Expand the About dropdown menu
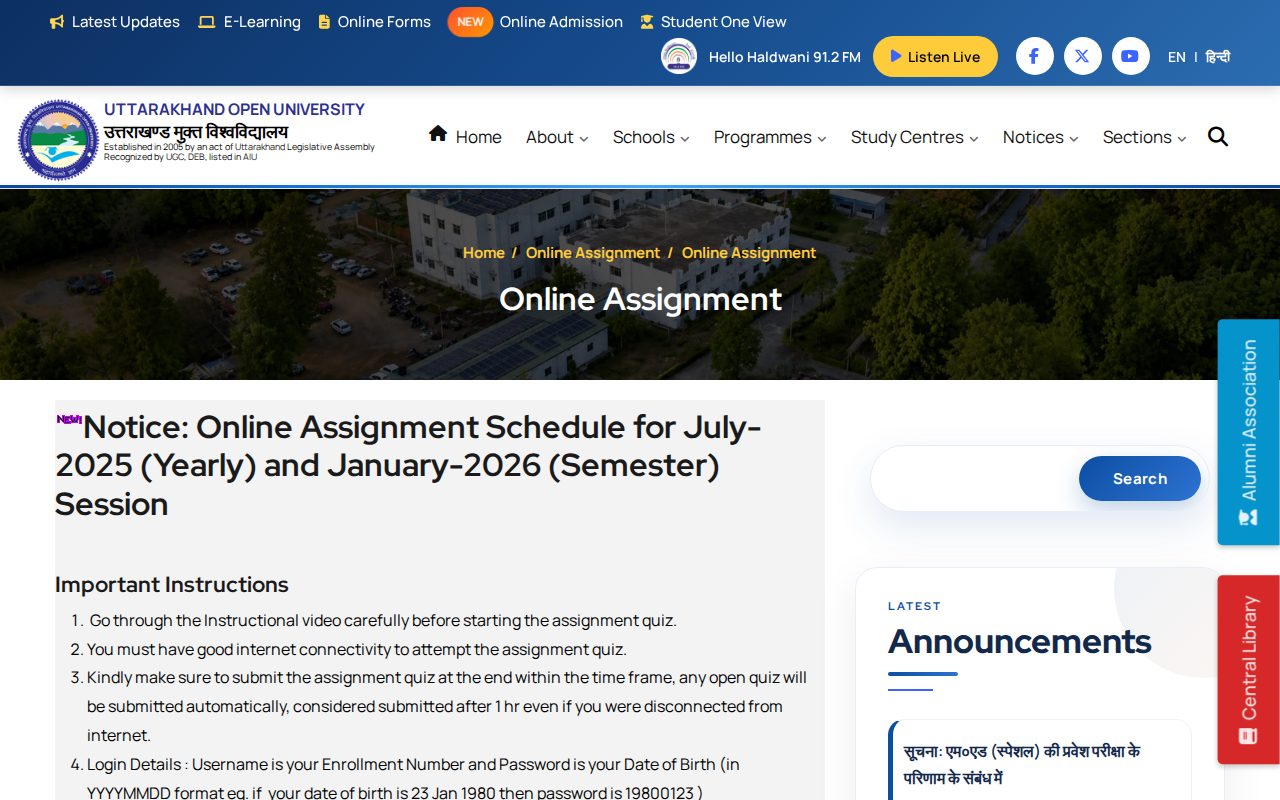This screenshot has height=800, width=1280. click(557, 137)
